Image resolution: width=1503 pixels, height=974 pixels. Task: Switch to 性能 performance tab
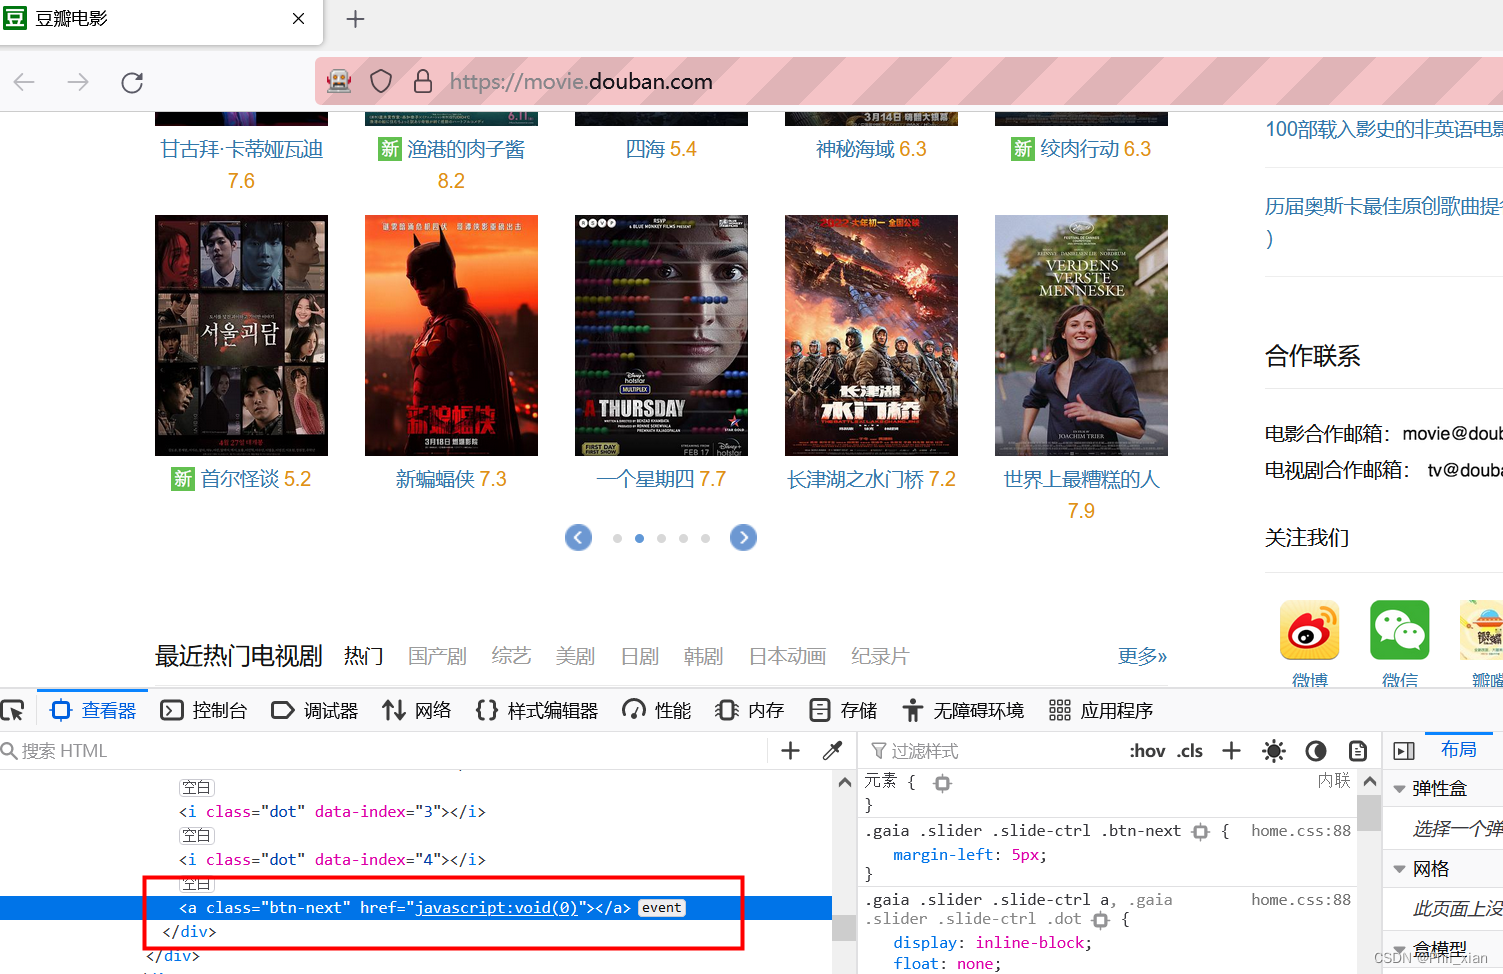656,710
